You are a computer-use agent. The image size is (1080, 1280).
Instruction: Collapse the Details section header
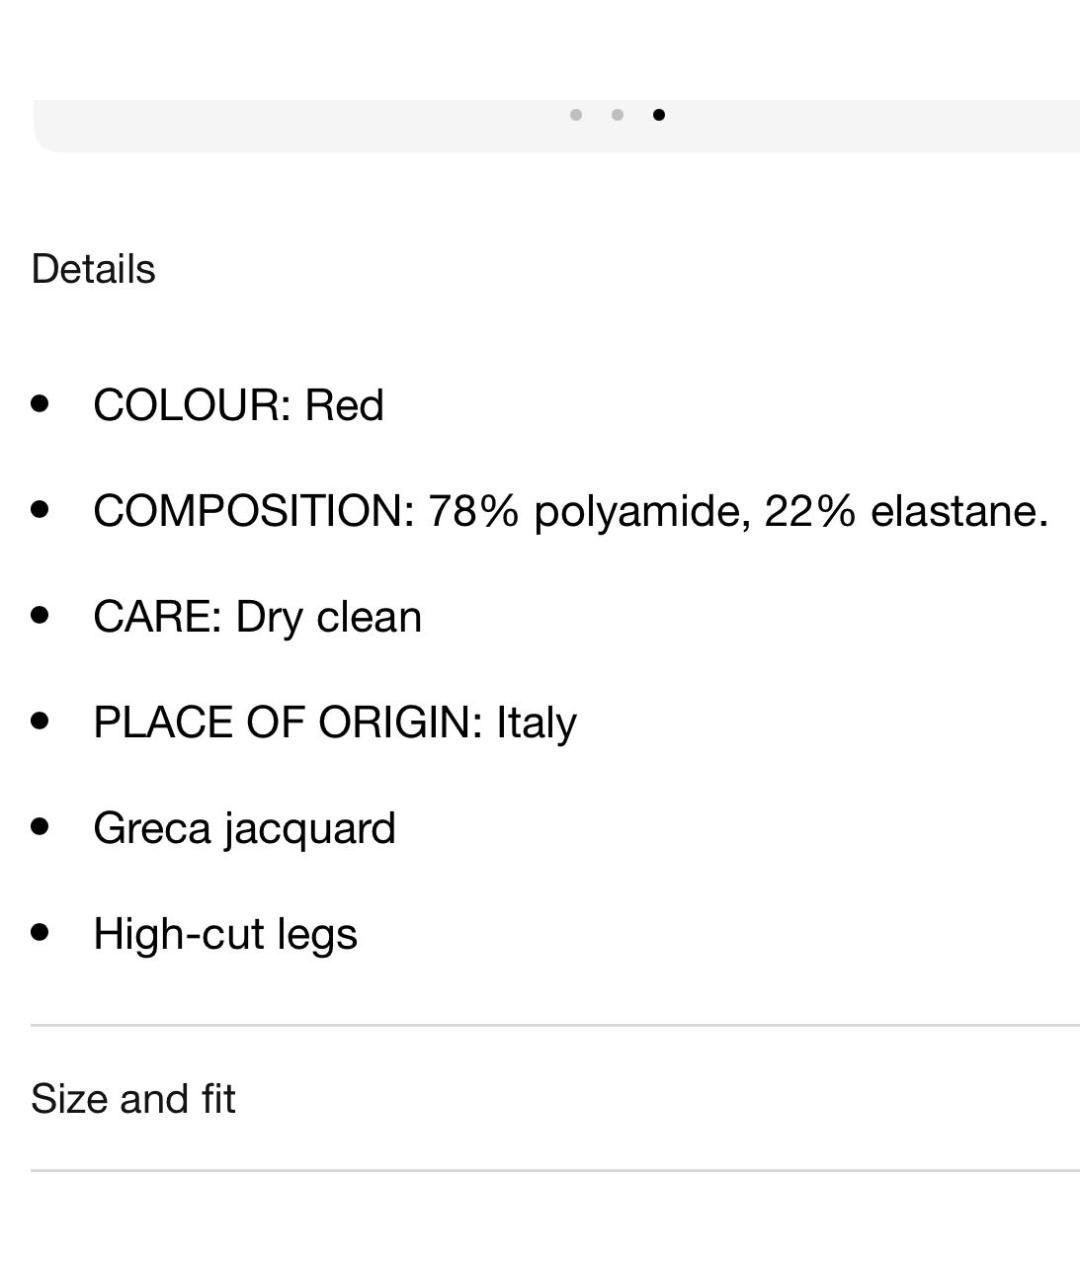coord(94,269)
